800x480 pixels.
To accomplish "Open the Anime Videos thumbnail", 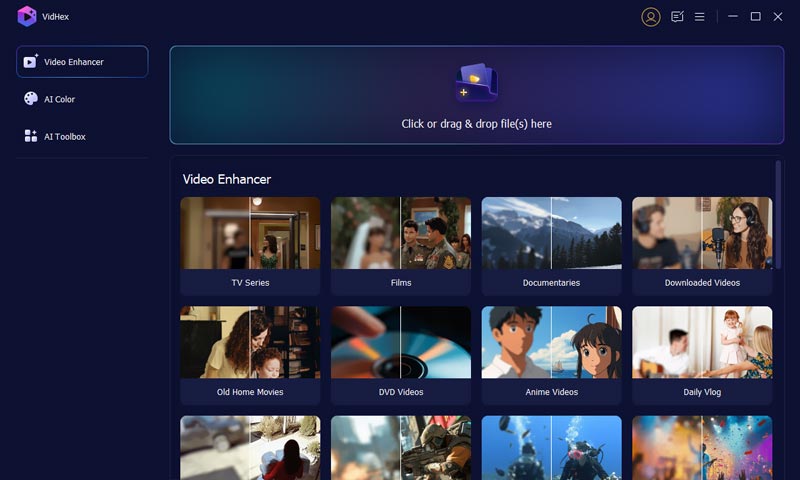I will (x=552, y=342).
